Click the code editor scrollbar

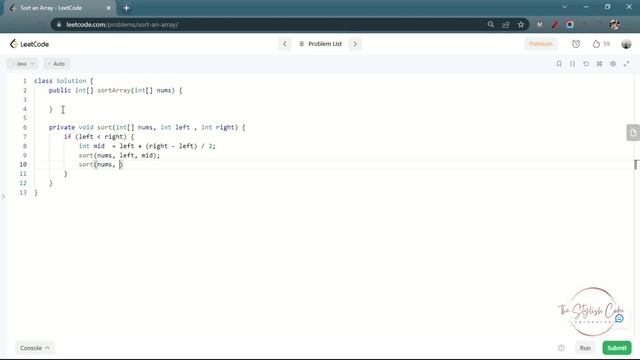click(x=636, y=164)
